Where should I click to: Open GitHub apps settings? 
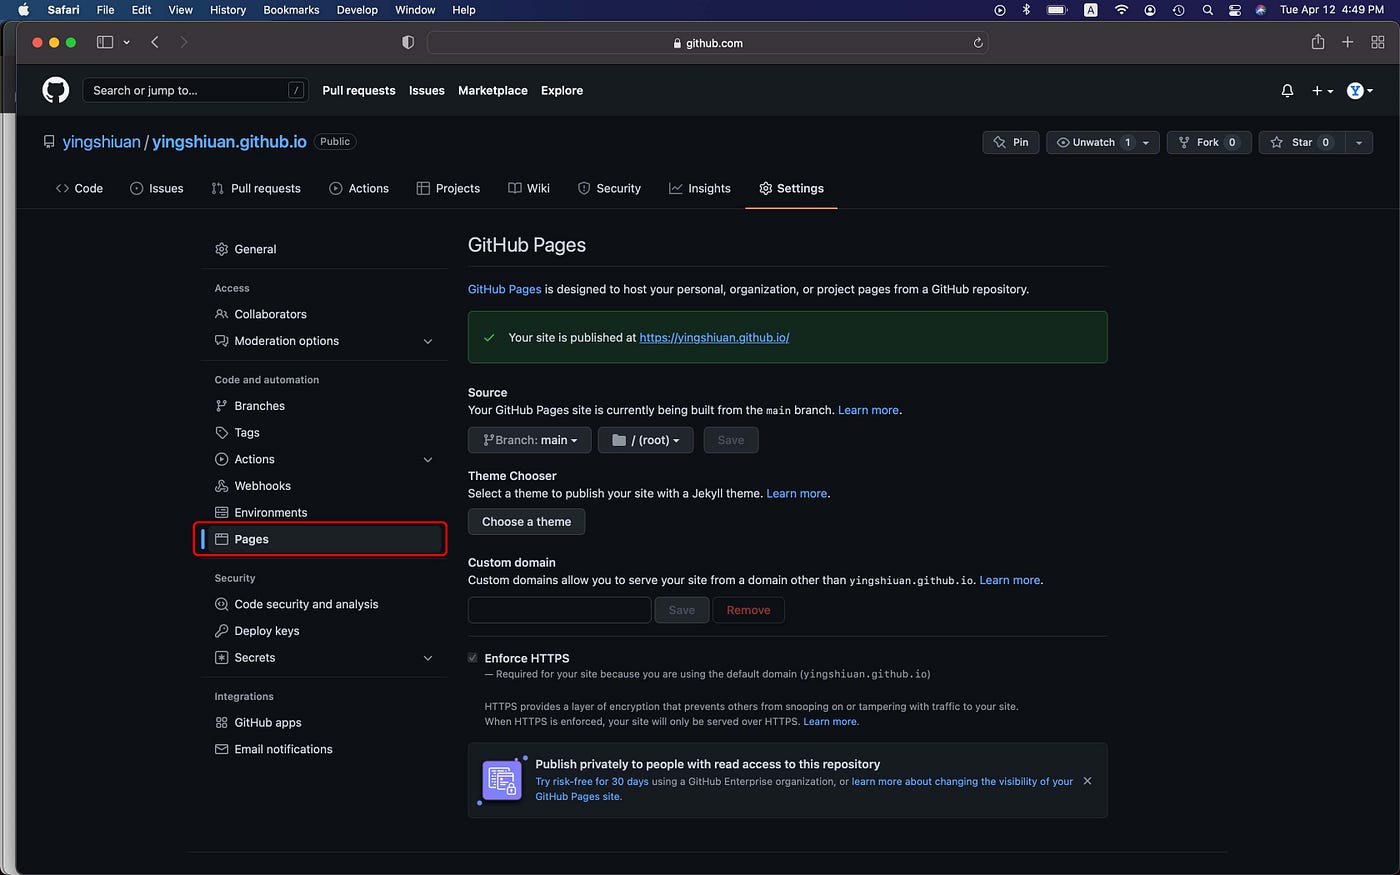(322, 723)
